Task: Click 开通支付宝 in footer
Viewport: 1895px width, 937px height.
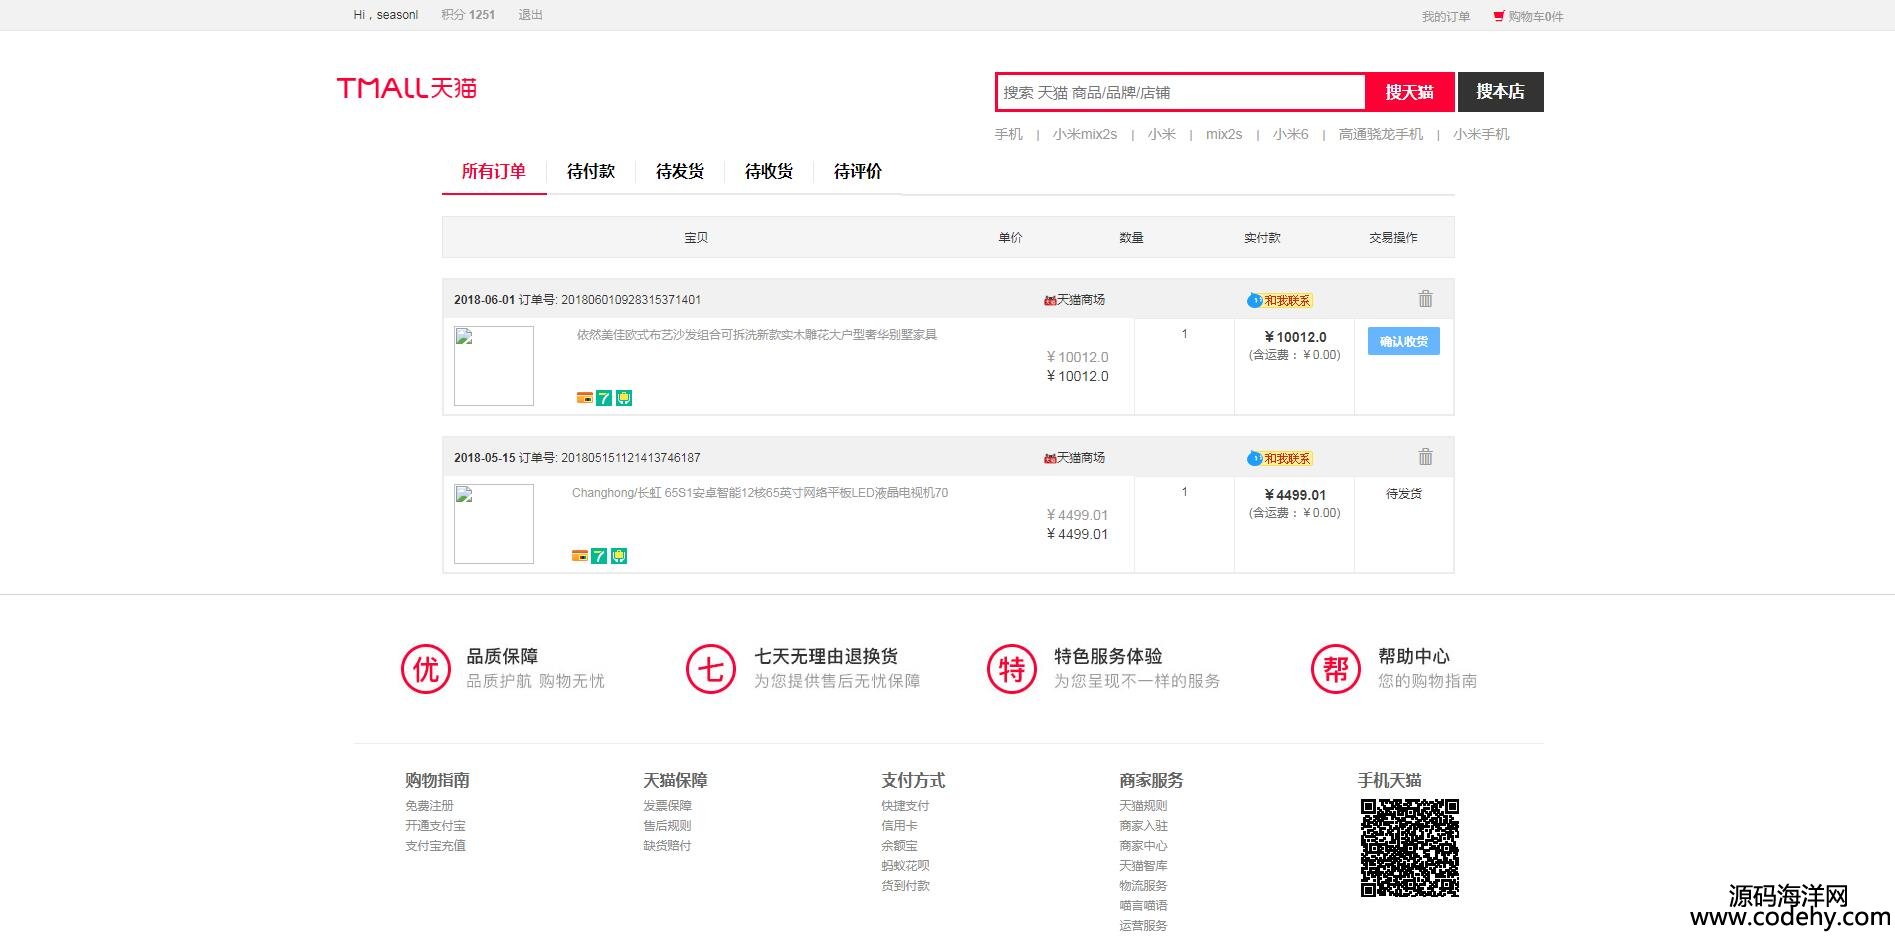Action: pos(435,826)
